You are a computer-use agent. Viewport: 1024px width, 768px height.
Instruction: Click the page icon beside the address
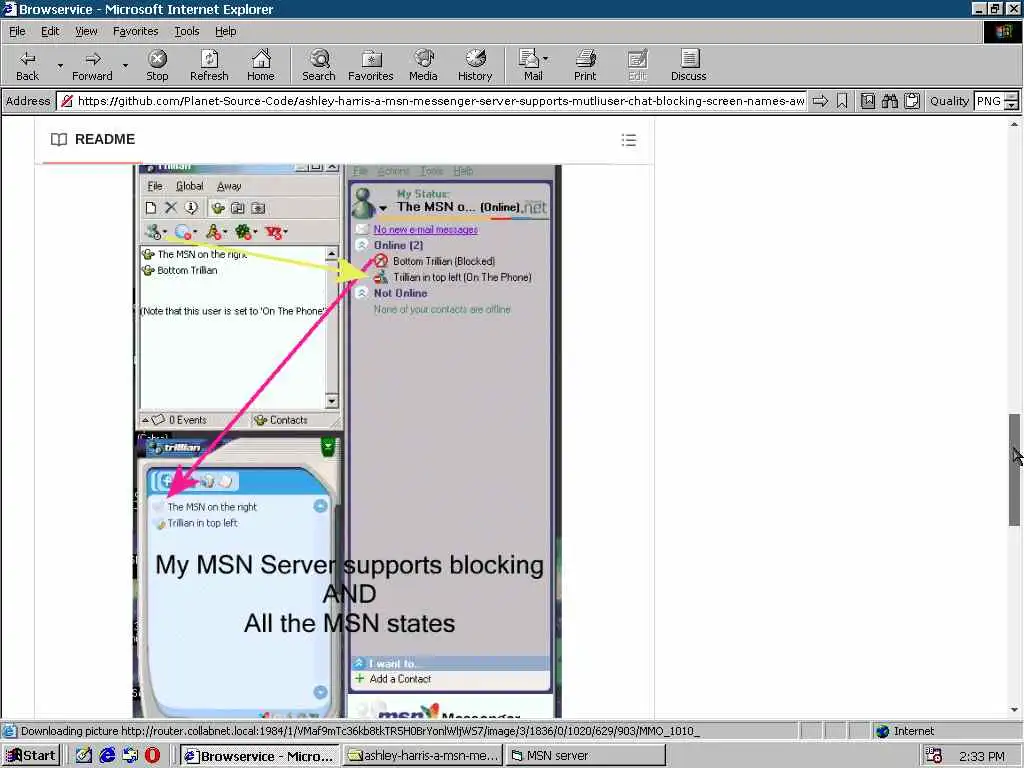(x=66, y=101)
